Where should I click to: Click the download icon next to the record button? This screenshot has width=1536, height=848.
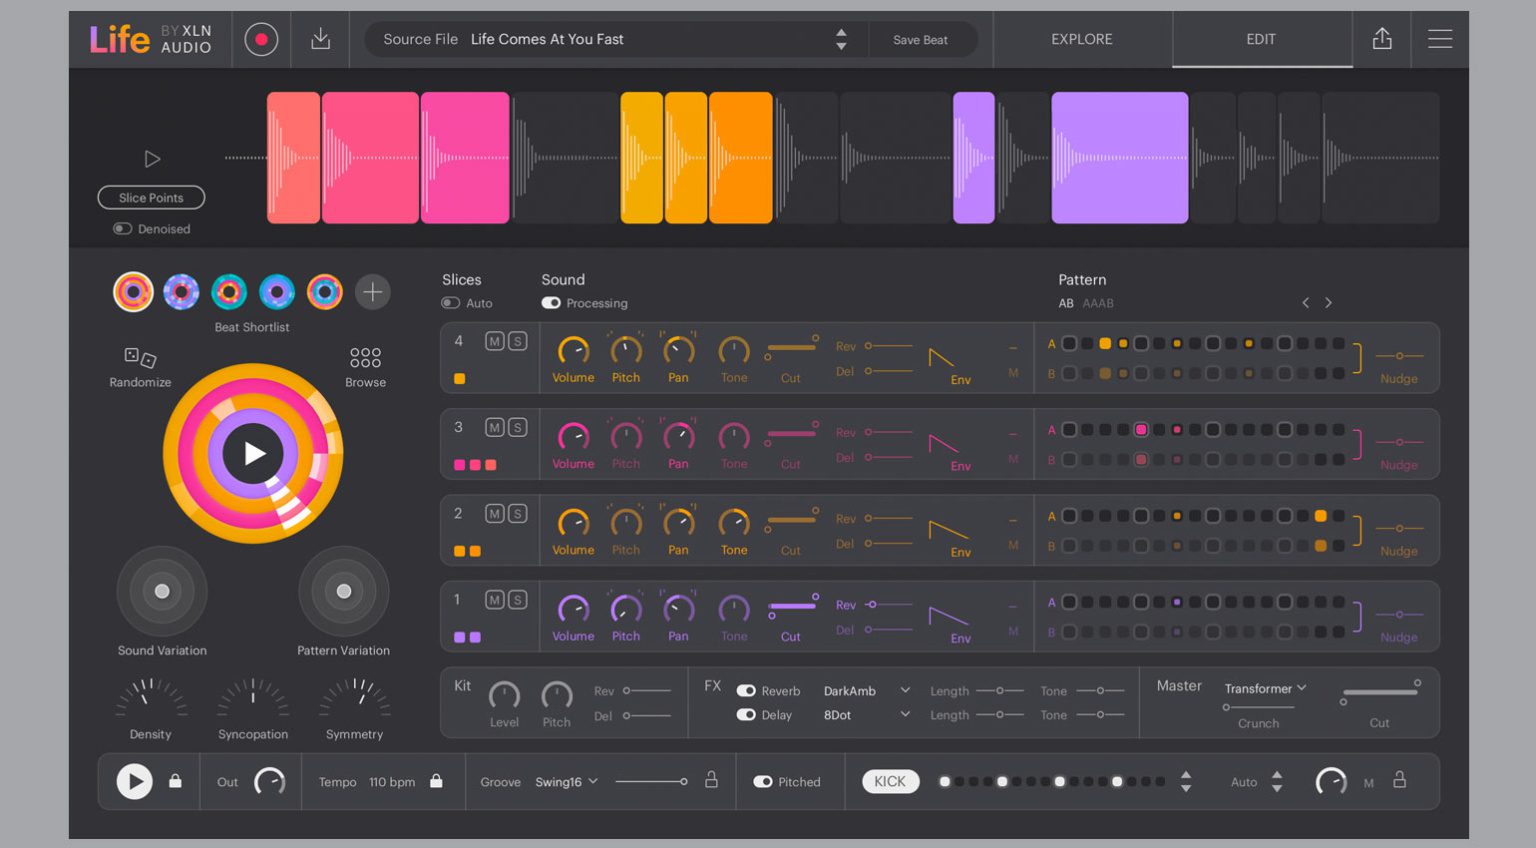coord(319,39)
